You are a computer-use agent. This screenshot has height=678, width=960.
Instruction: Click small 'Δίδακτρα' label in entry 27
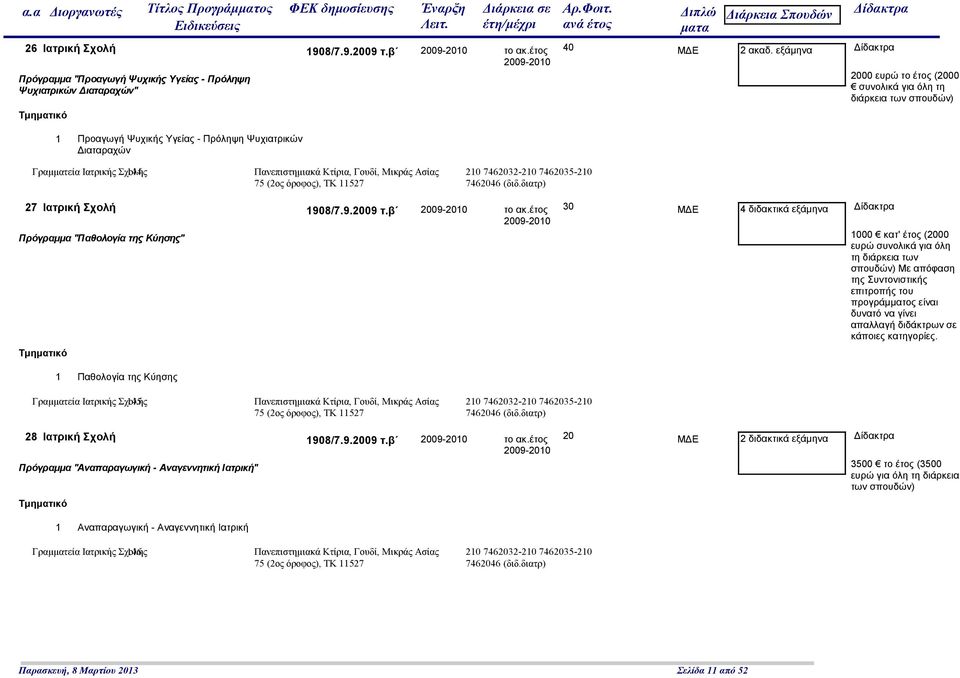pos(874,206)
